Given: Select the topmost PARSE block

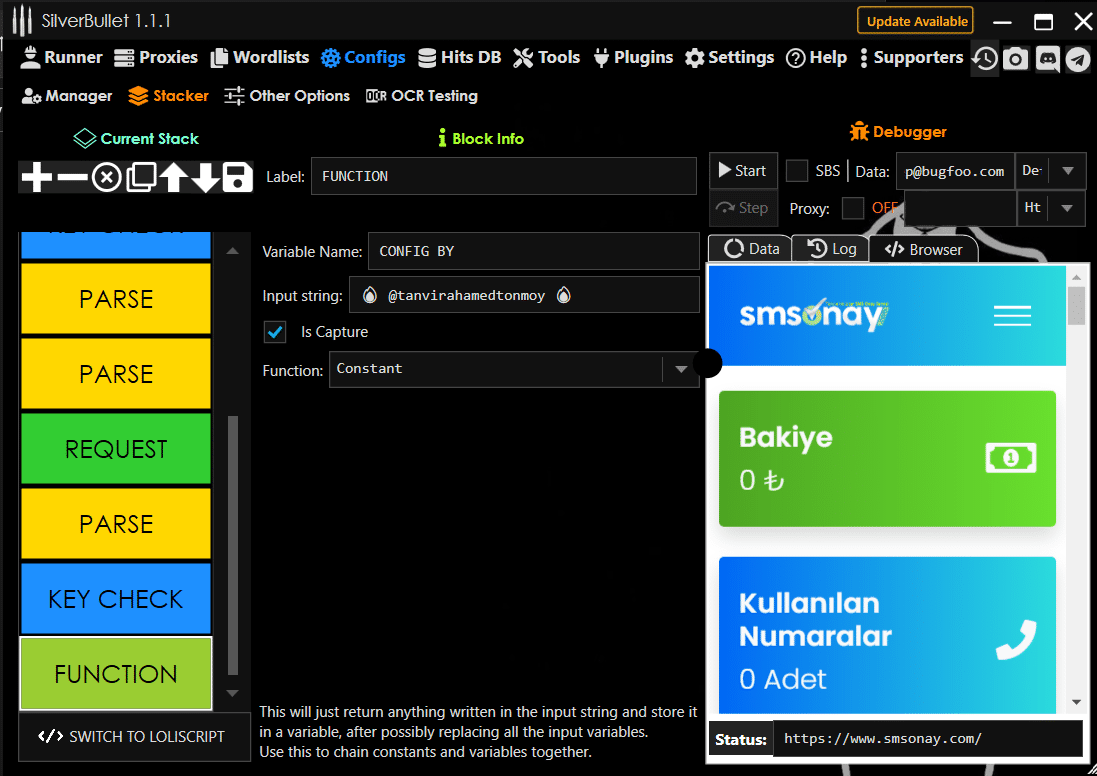Looking at the screenshot, I should [x=116, y=299].
